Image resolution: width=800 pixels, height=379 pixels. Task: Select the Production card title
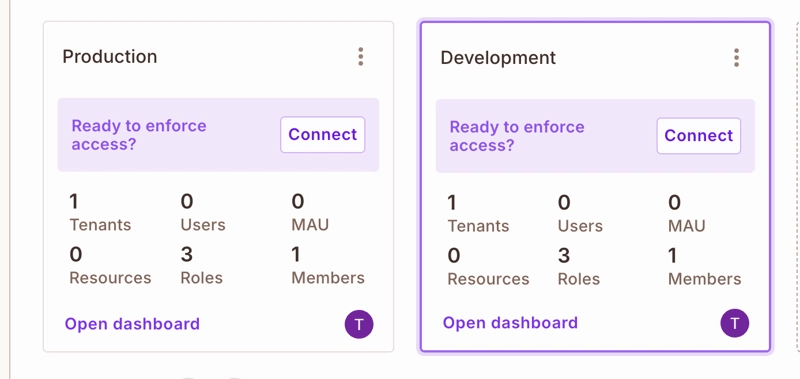tap(110, 56)
